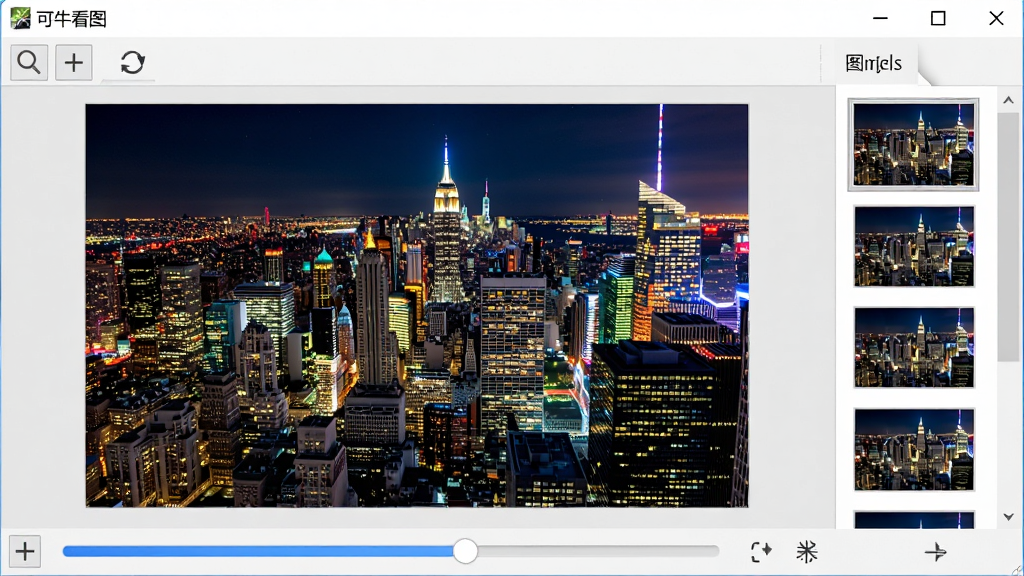Click the bracket-with-sparkle icon right of the slider
Image resolution: width=1024 pixels, height=576 pixels.
[761, 552]
